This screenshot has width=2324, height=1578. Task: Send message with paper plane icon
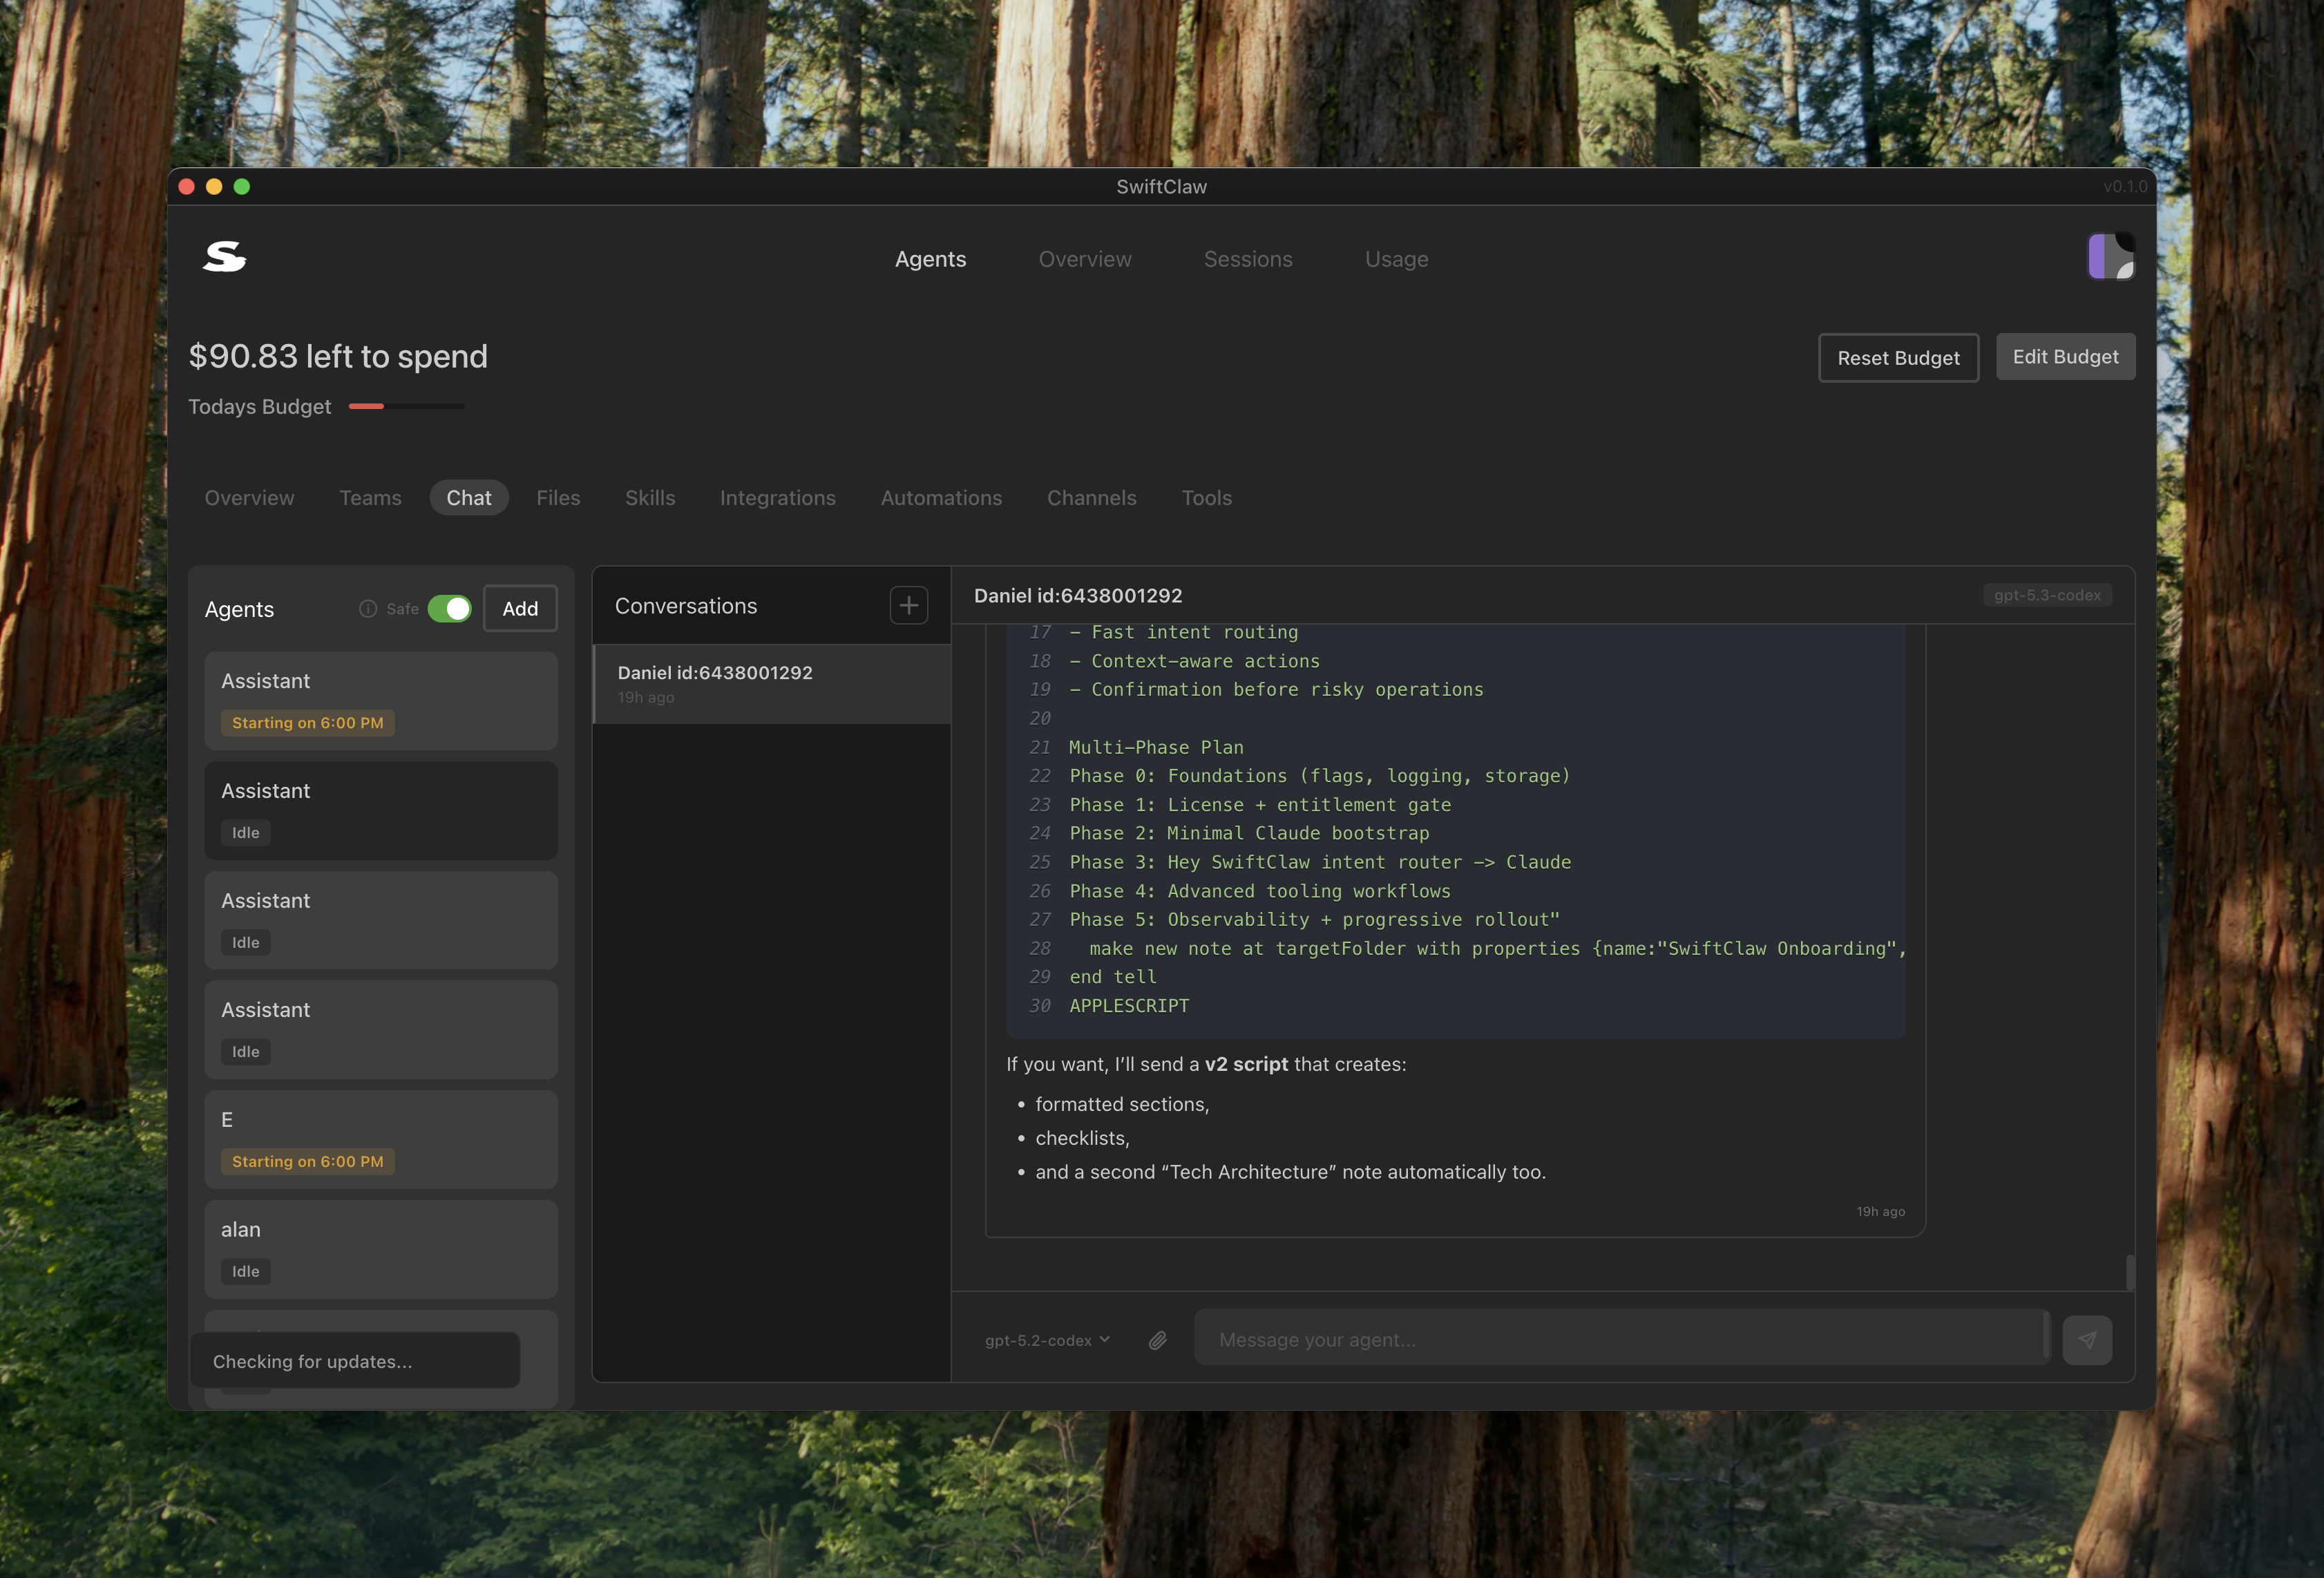point(2087,1340)
